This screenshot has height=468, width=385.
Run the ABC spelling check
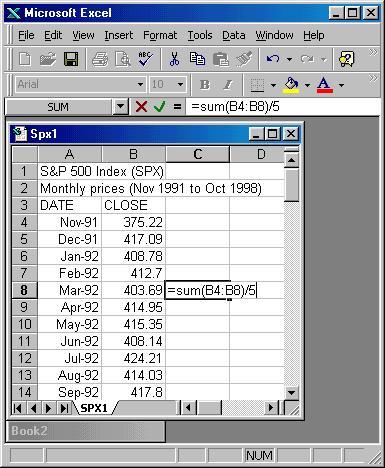click(x=146, y=59)
